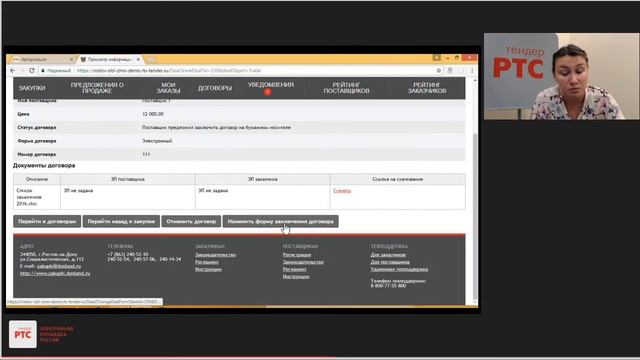Open РЕЙТИНГ ЗАКАЗЧИКОВ menu item
Image resolution: width=640 pixels, height=360 pixels.
[427, 88]
